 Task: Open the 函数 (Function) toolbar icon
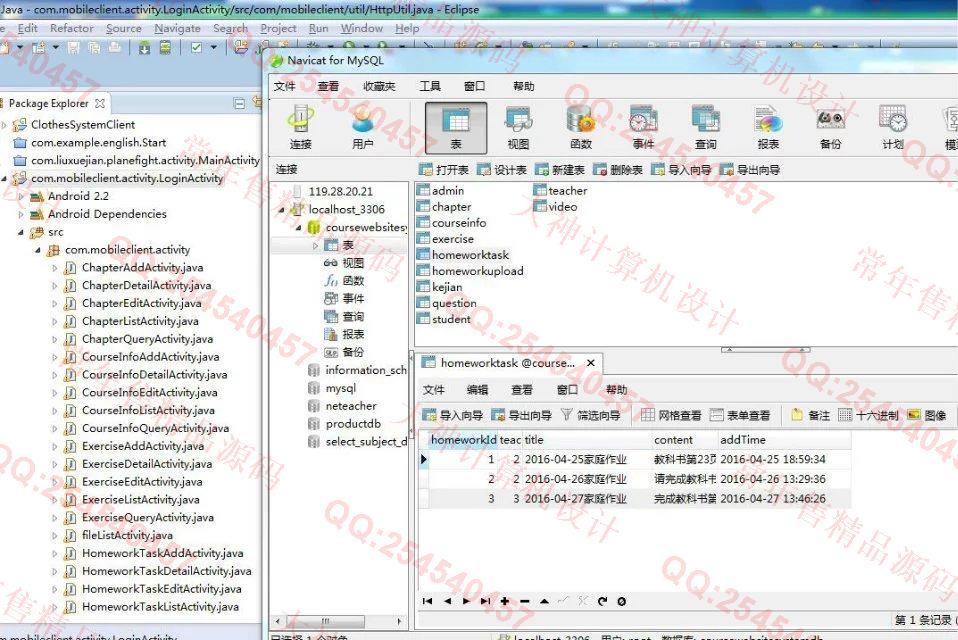point(580,128)
